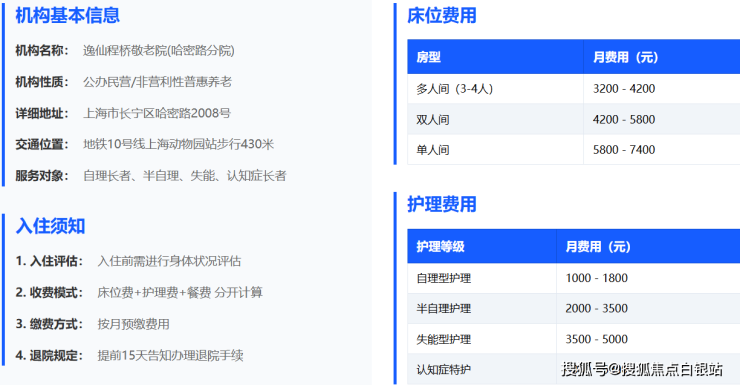Select the institution name 逸仙程桥敬老院(哈密路分院)

pyautogui.click(x=159, y=50)
